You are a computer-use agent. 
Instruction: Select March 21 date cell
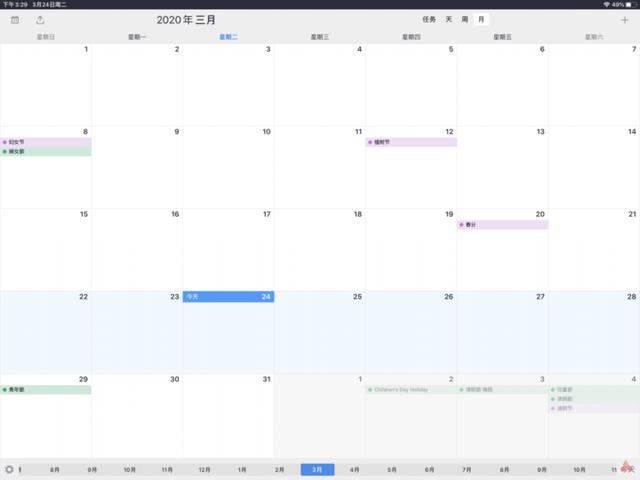[594, 250]
